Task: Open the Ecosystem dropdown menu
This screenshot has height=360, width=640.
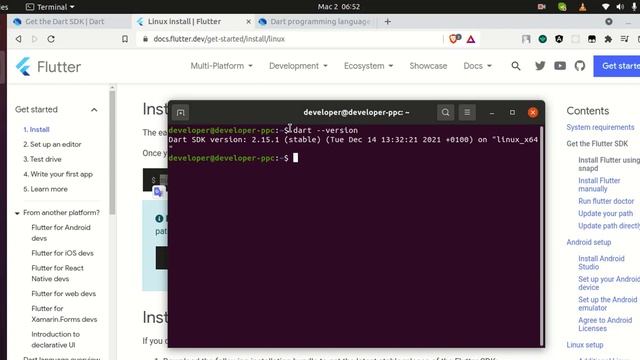Action: click(368, 66)
